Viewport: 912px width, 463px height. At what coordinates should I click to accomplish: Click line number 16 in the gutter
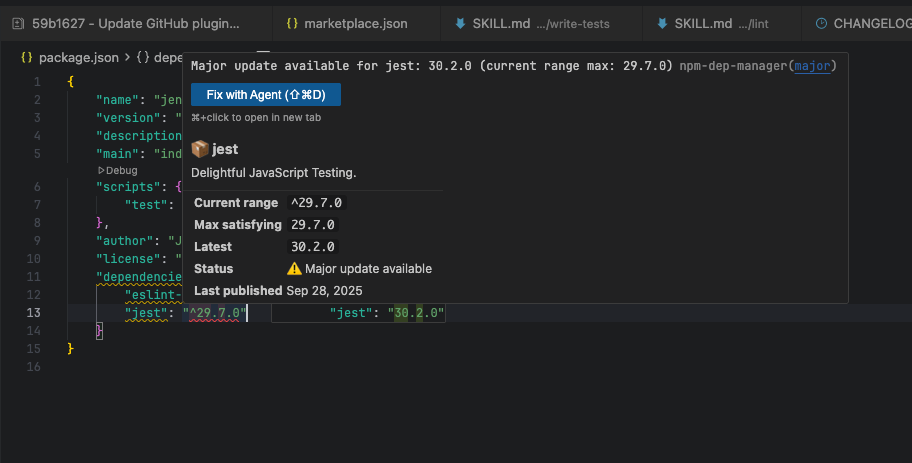click(x=34, y=367)
